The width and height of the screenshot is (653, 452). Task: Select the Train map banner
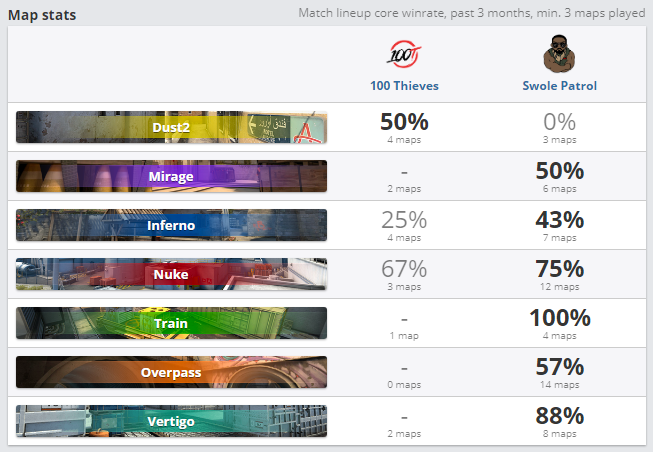point(172,323)
